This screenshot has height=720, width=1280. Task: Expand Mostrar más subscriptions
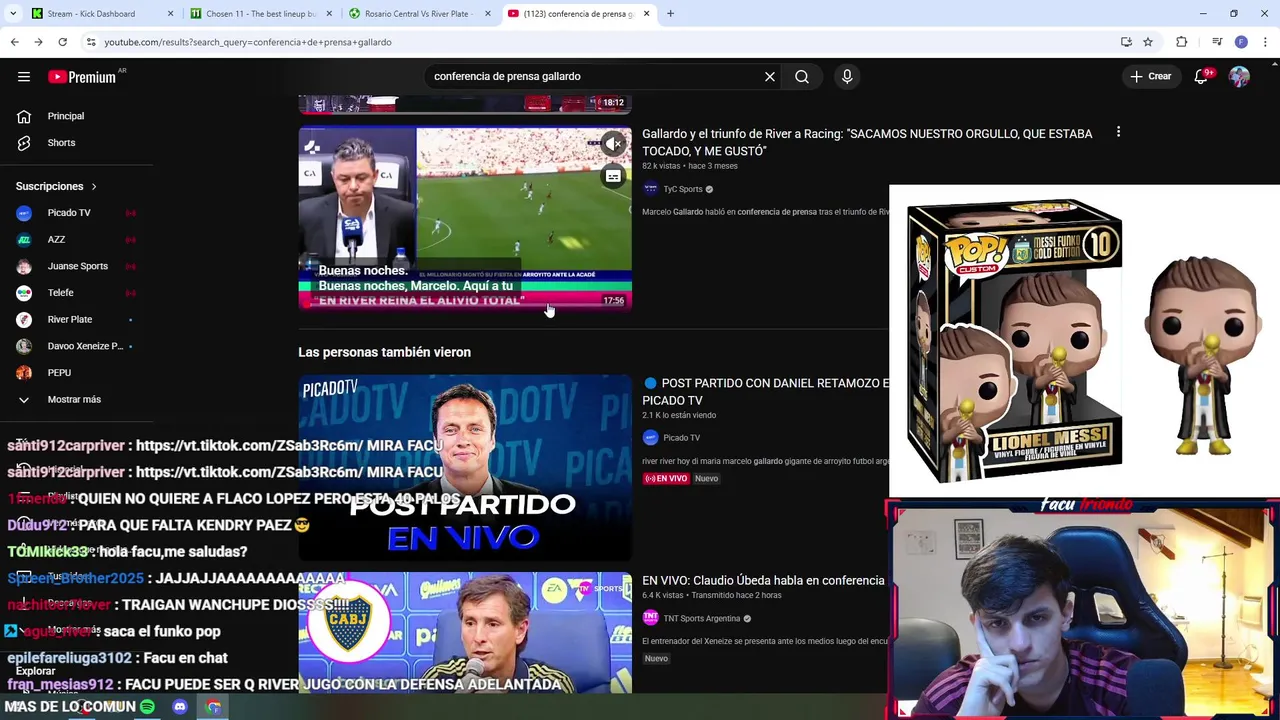point(76,399)
